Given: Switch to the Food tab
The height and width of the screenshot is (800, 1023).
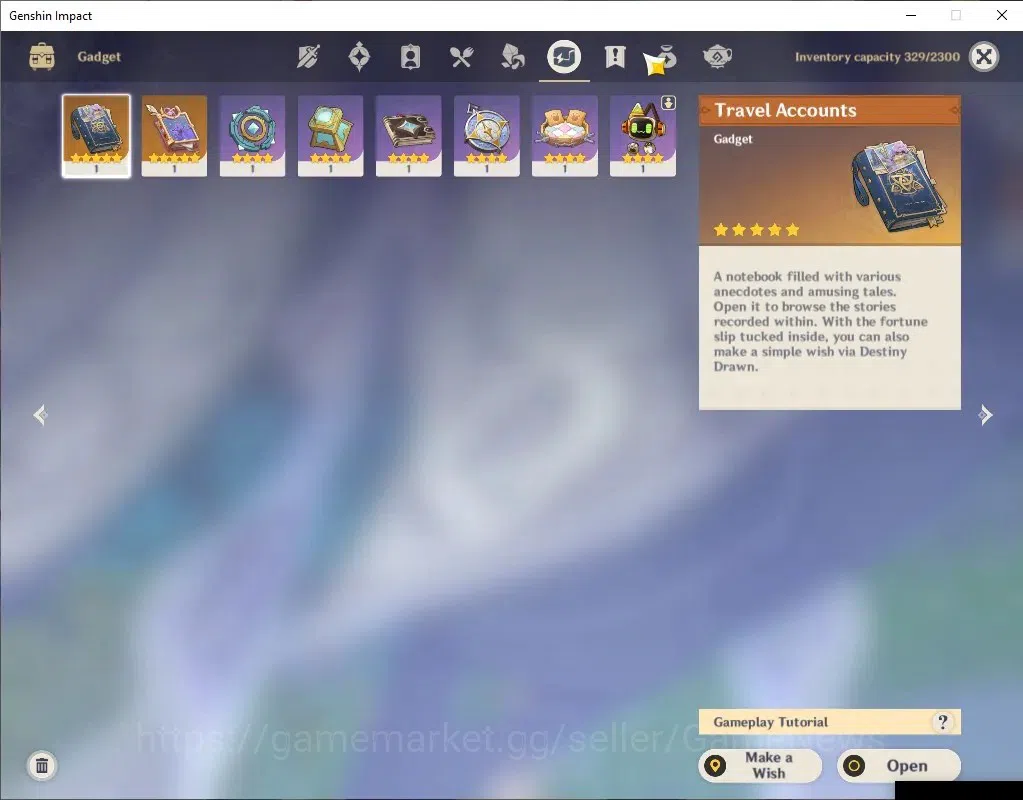Looking at the screenshot, I should click(x=461, y=57).
